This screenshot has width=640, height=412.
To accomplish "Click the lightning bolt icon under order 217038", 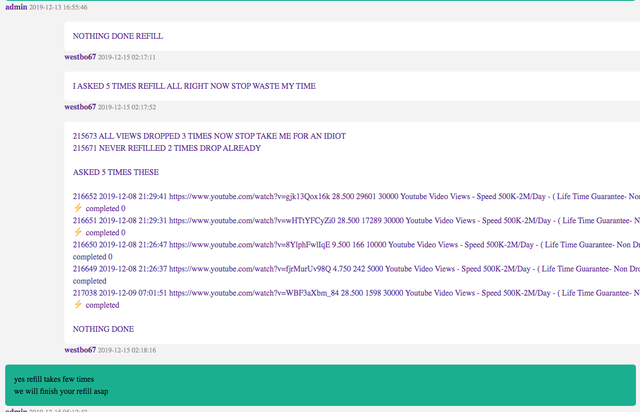I will tap(78, 304).
